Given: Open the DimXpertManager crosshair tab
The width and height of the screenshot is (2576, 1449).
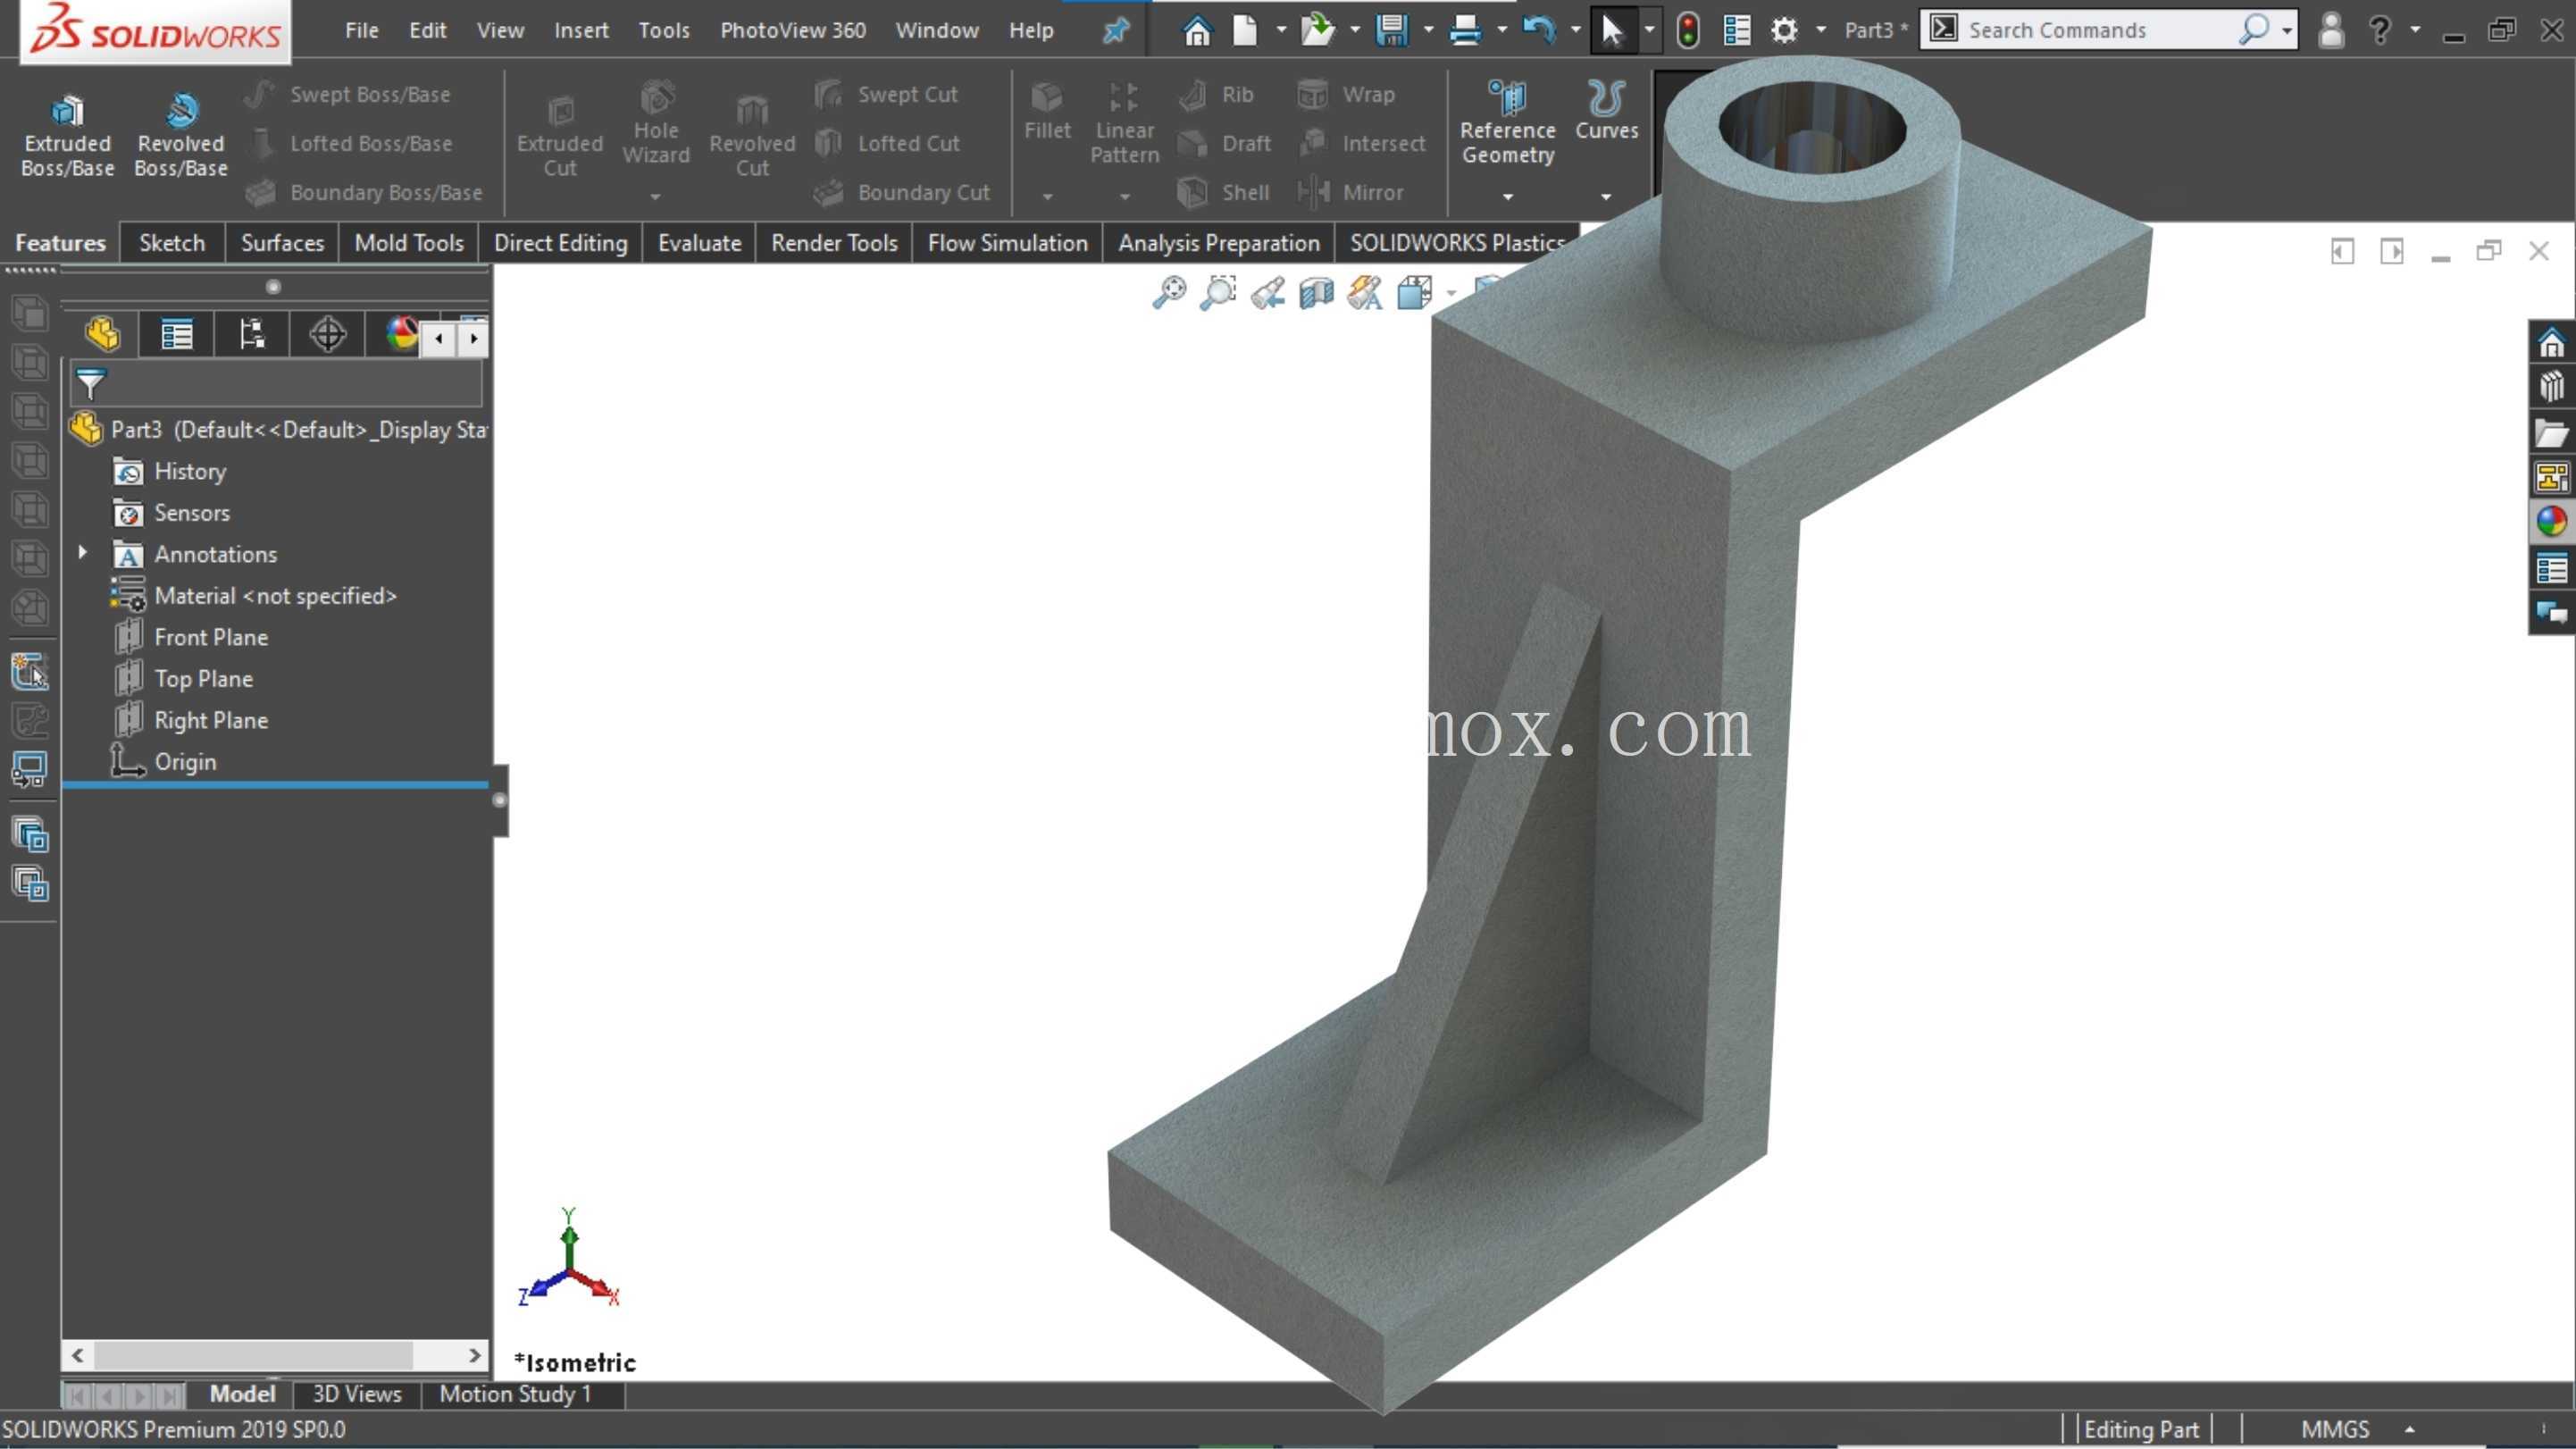Looking at the screenshot, I should [327, 334].
